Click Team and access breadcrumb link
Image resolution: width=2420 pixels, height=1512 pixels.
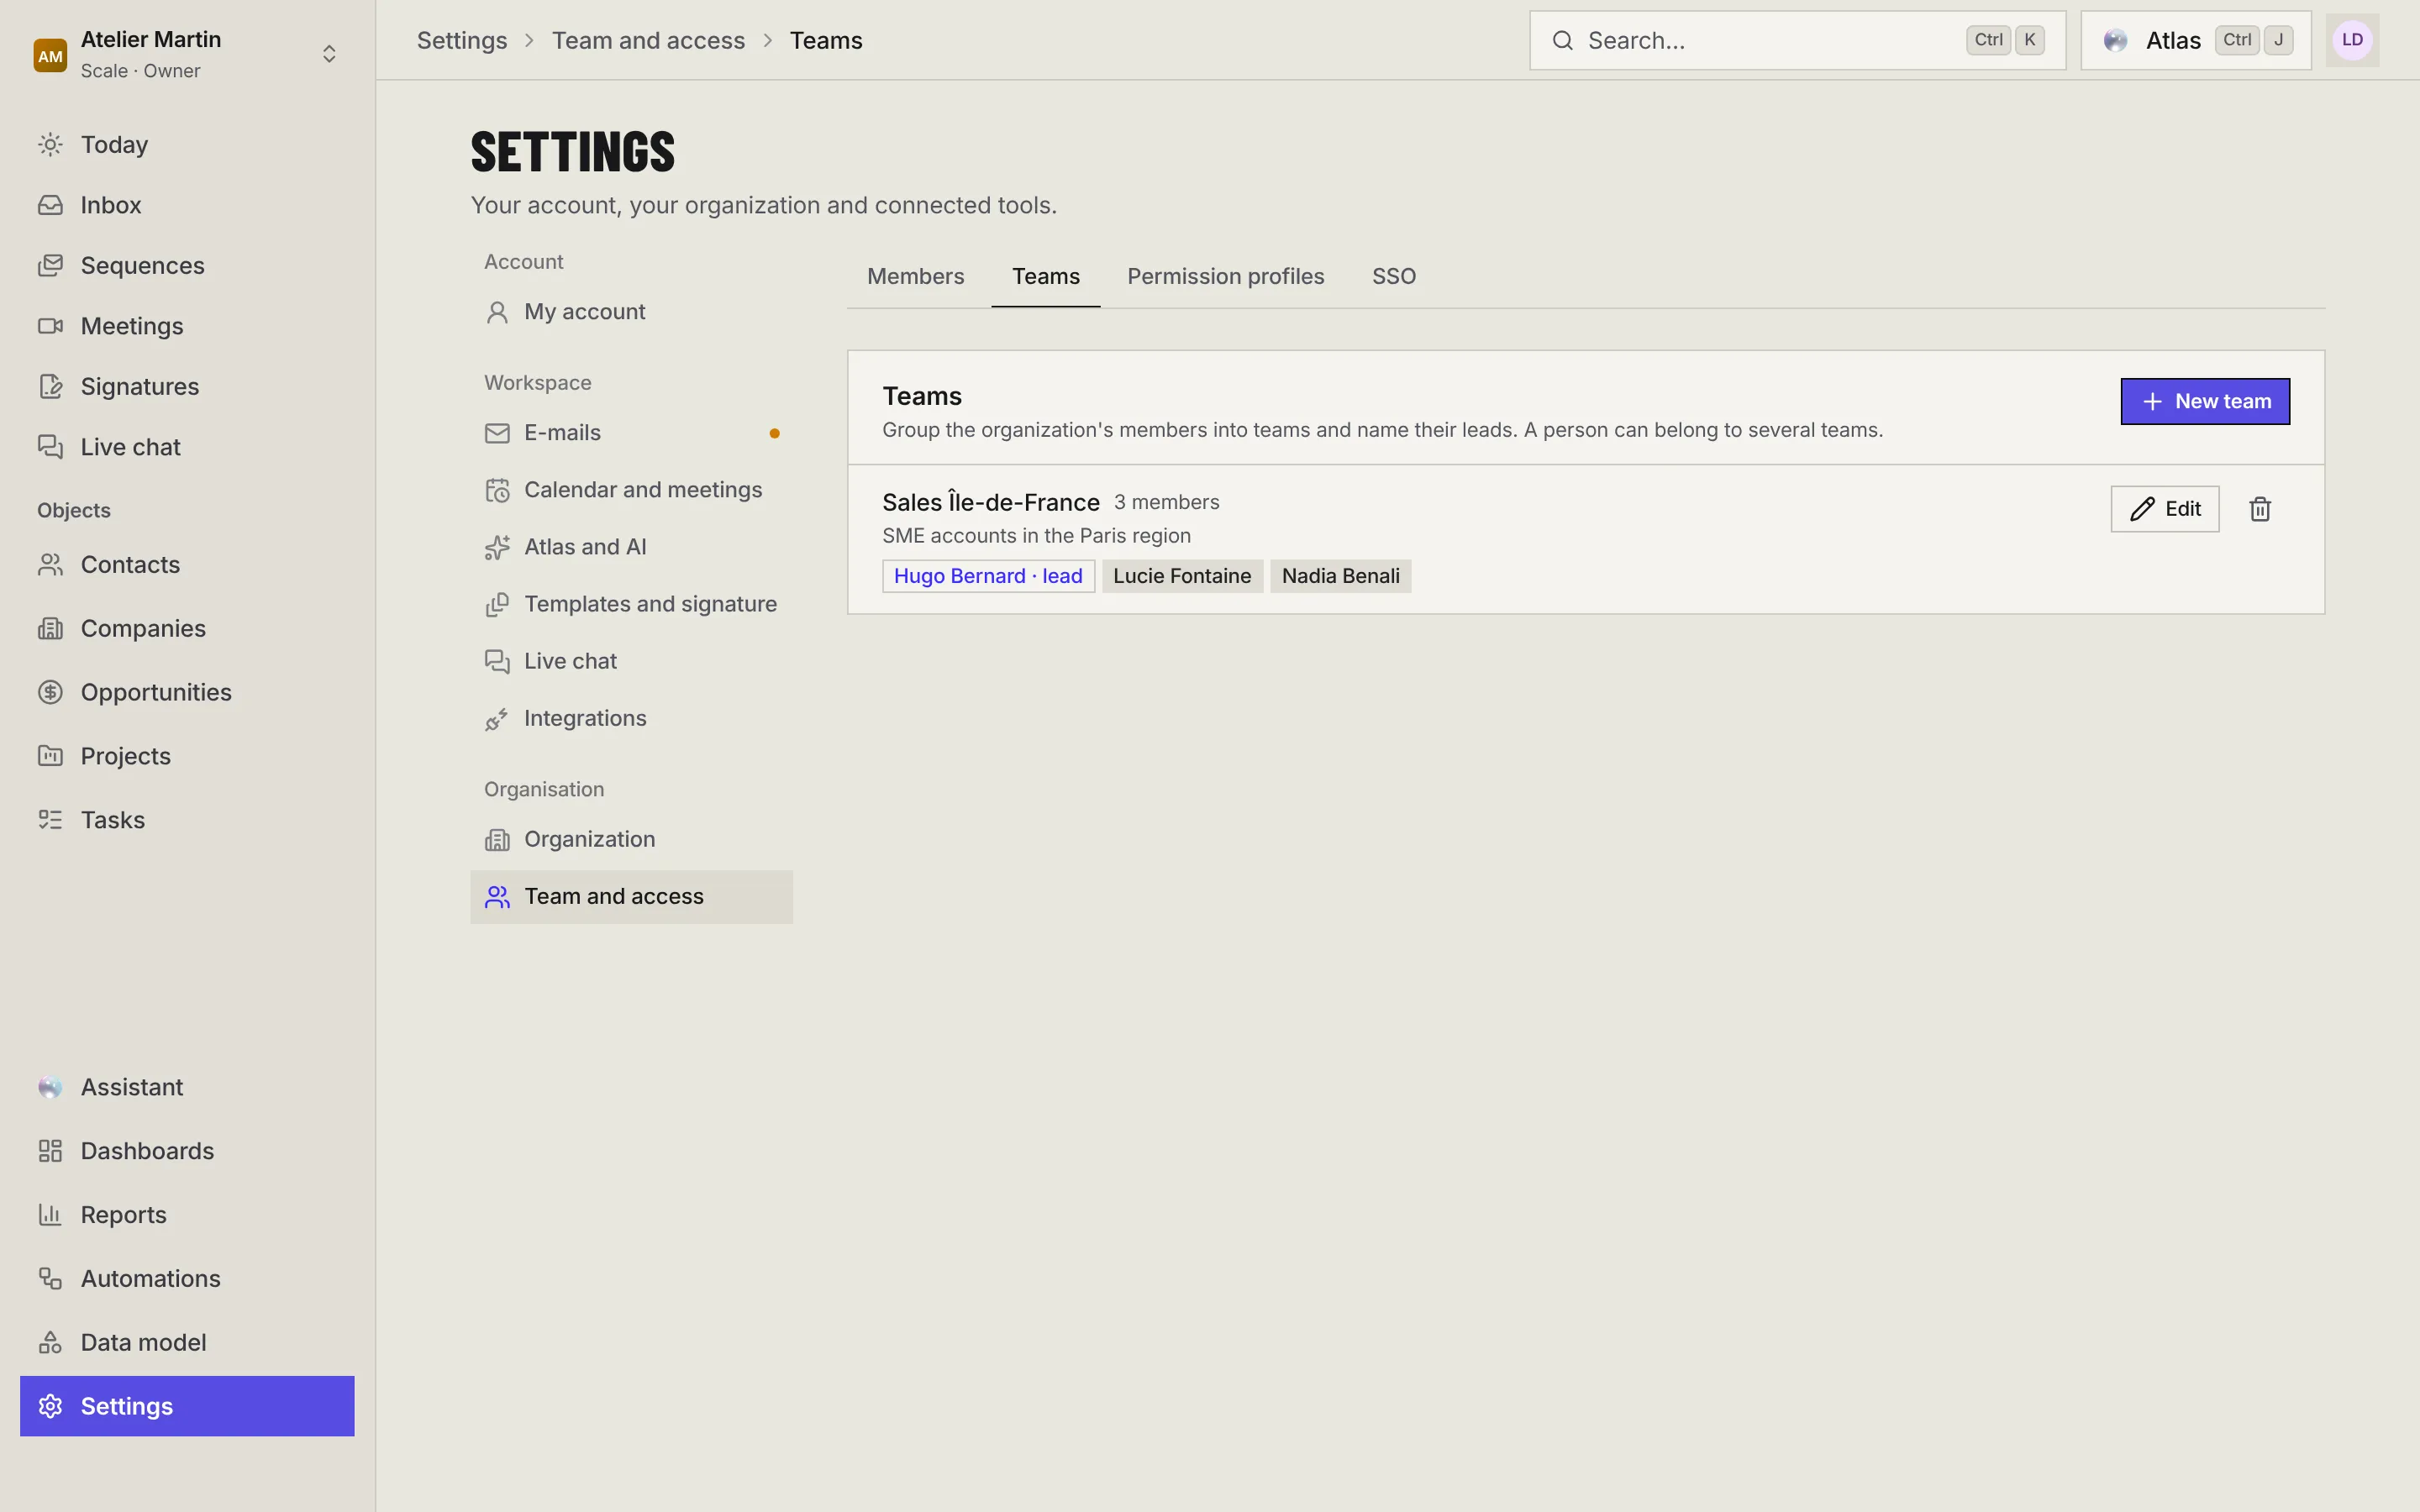point(648,40)
